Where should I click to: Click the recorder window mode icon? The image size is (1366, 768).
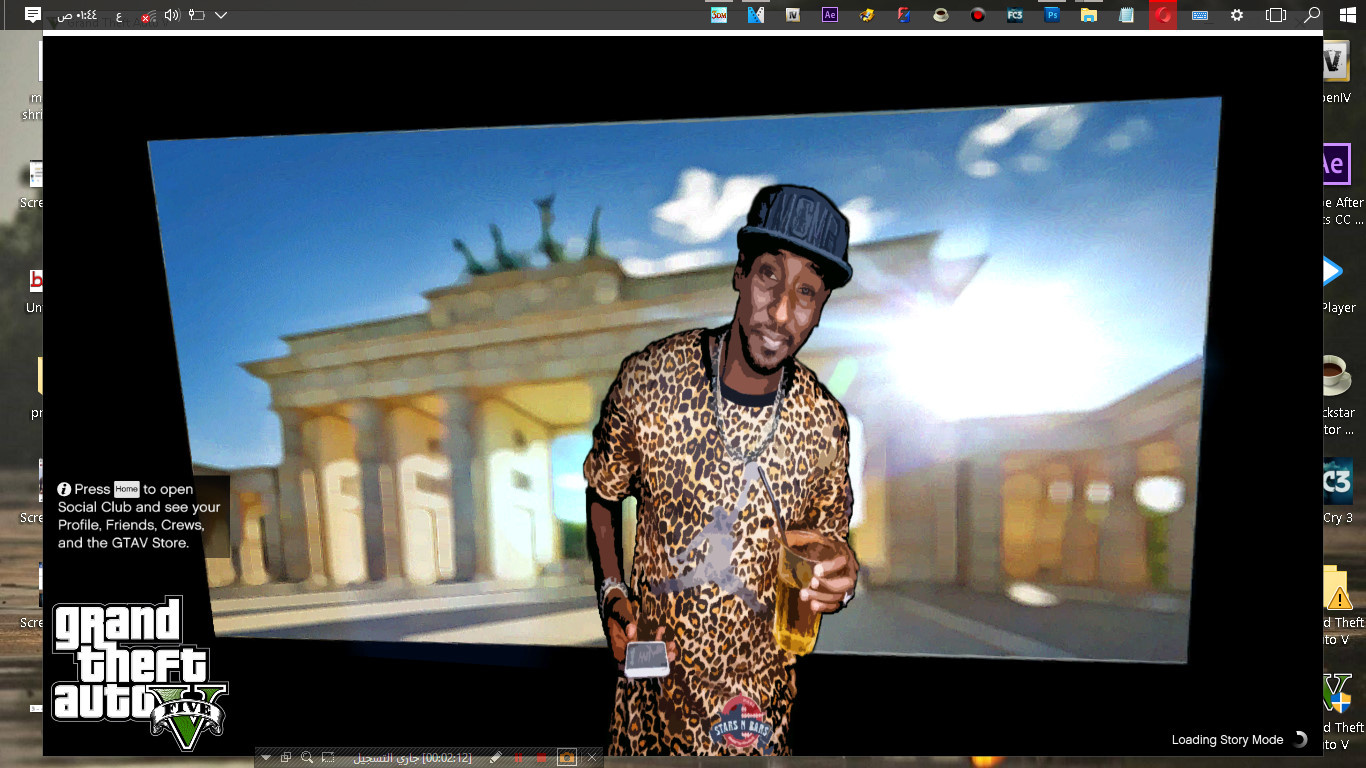[x=286, y=758]
